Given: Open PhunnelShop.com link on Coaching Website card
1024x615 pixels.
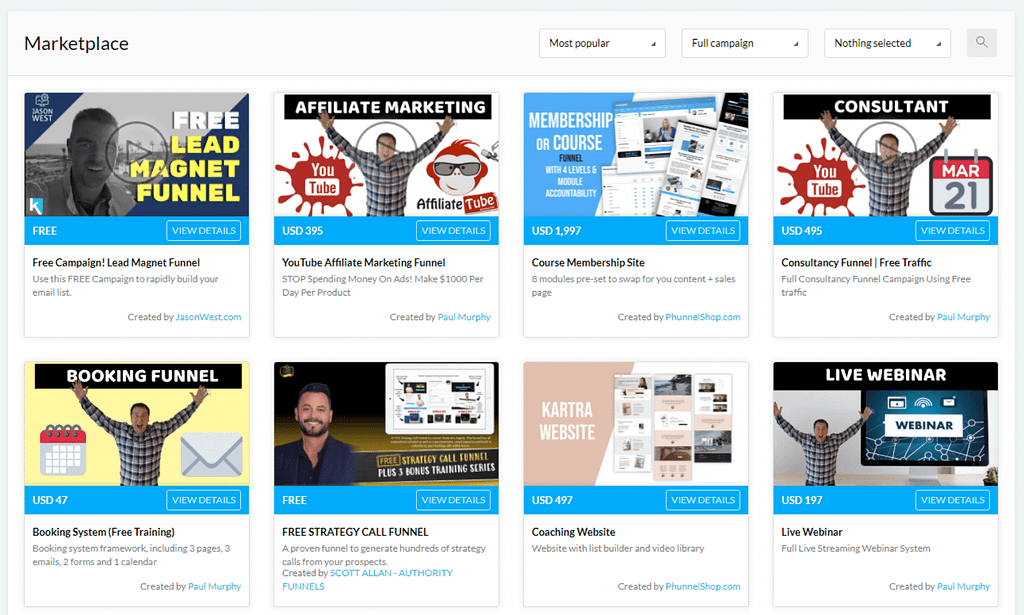Looking at the screenshot, I should pyautogui.click(x=703, y=586).
